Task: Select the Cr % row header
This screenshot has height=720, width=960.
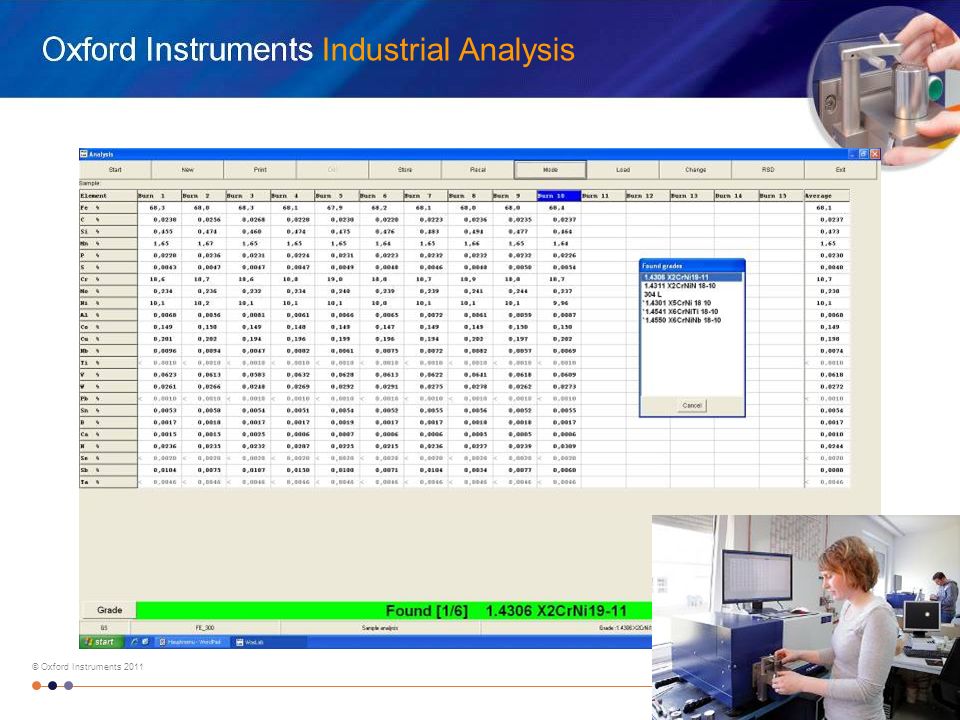Action: pos(108,279)
